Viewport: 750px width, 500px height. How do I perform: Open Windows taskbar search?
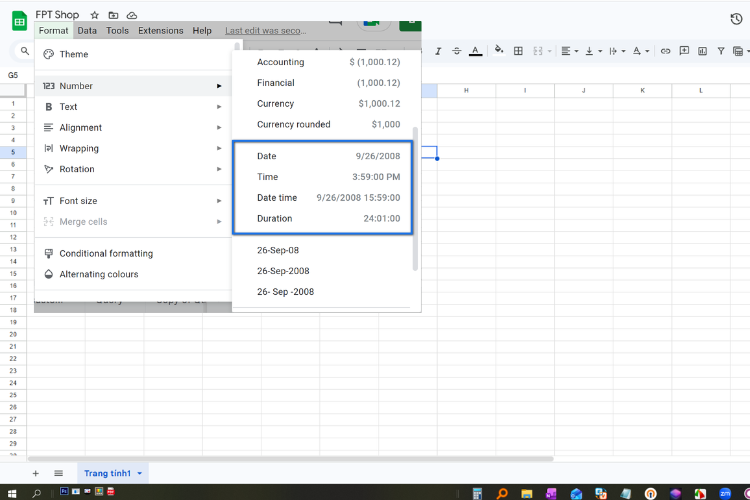[x=36, y=493]
